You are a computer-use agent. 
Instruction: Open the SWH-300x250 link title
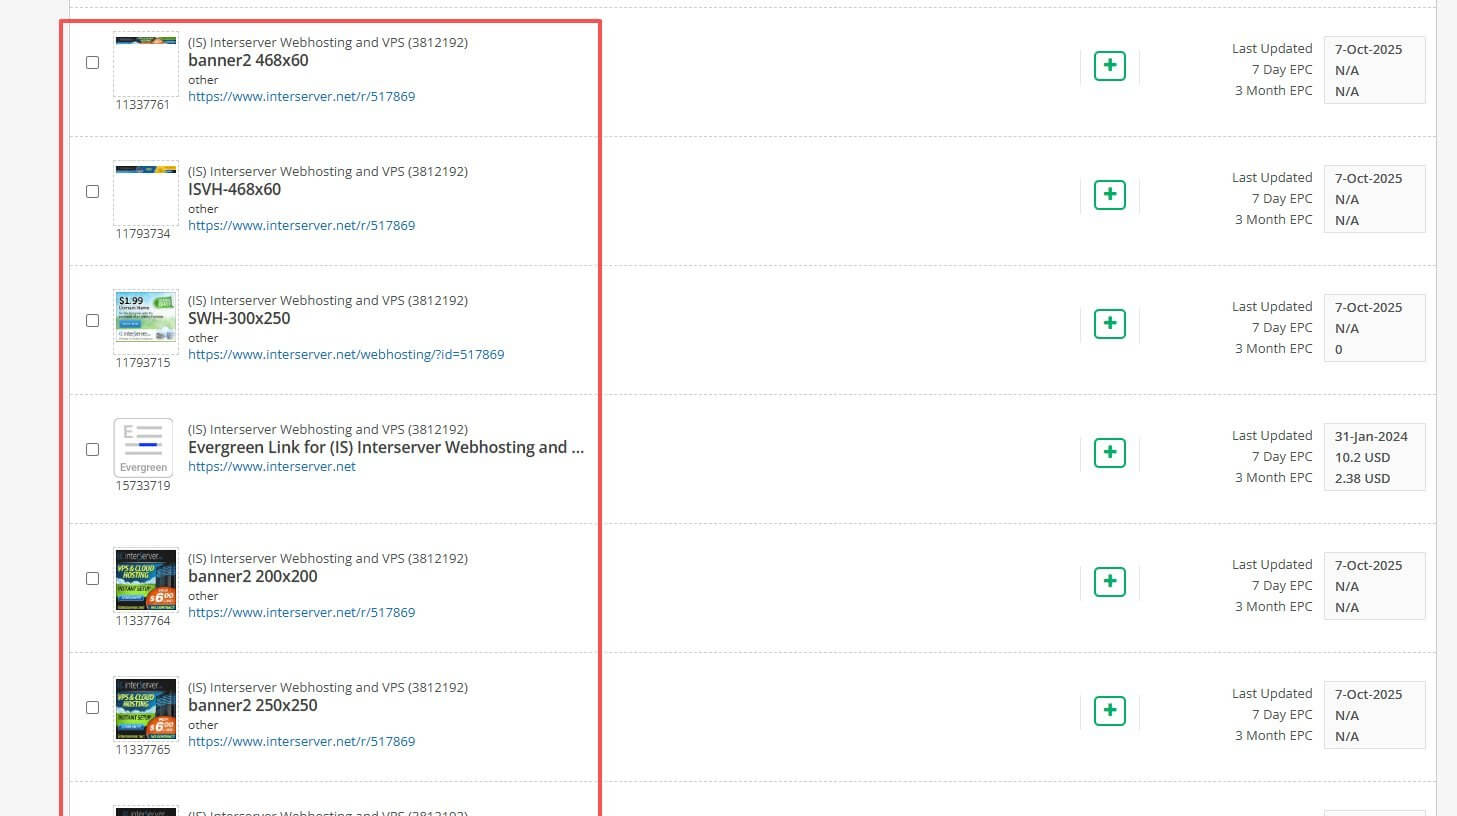coord(239,318)
